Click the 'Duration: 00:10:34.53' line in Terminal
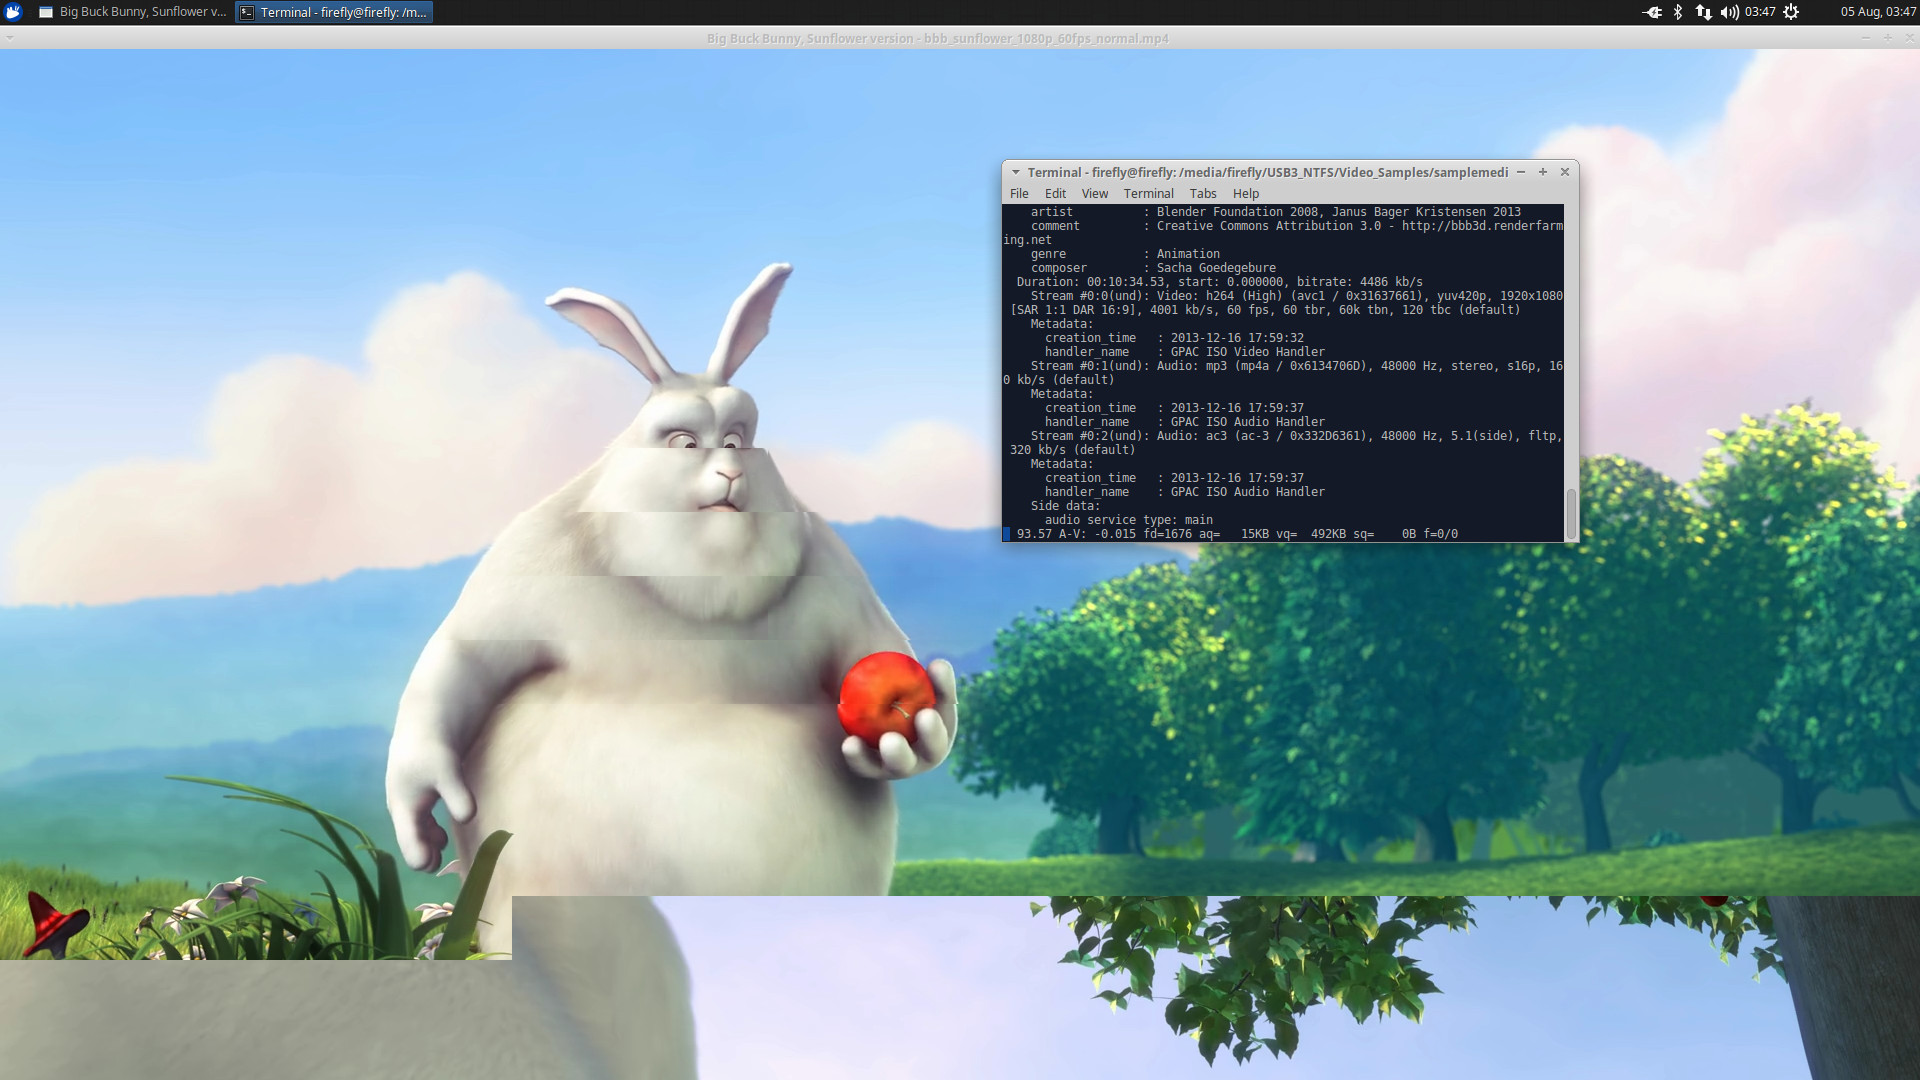The width and height of the screenshot is (1920, 1080). click(x=1219, y=282)
